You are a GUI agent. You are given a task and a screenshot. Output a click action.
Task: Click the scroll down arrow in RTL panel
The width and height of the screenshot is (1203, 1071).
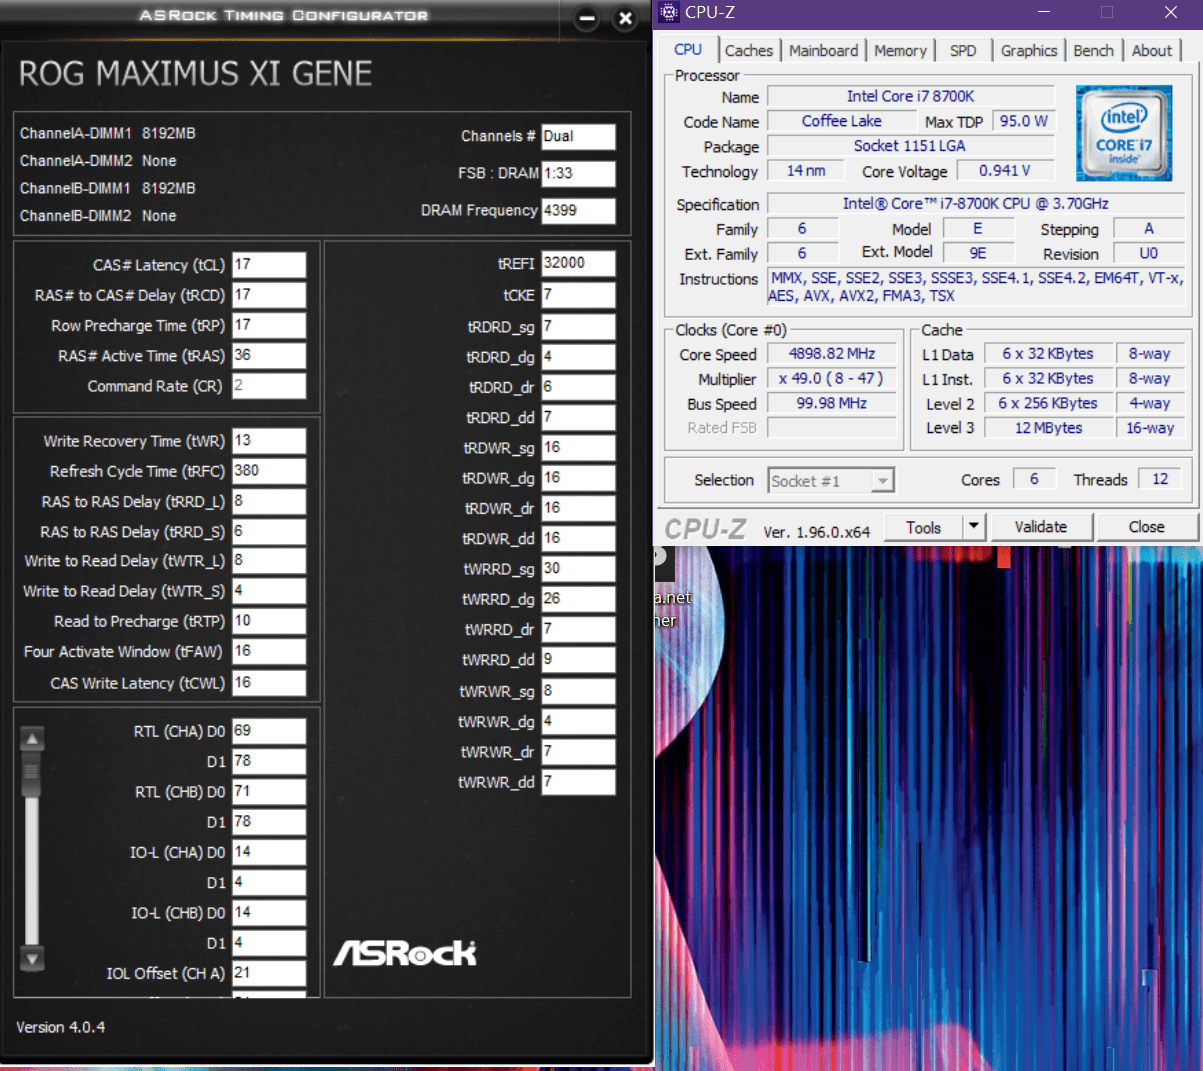(32, 958)
